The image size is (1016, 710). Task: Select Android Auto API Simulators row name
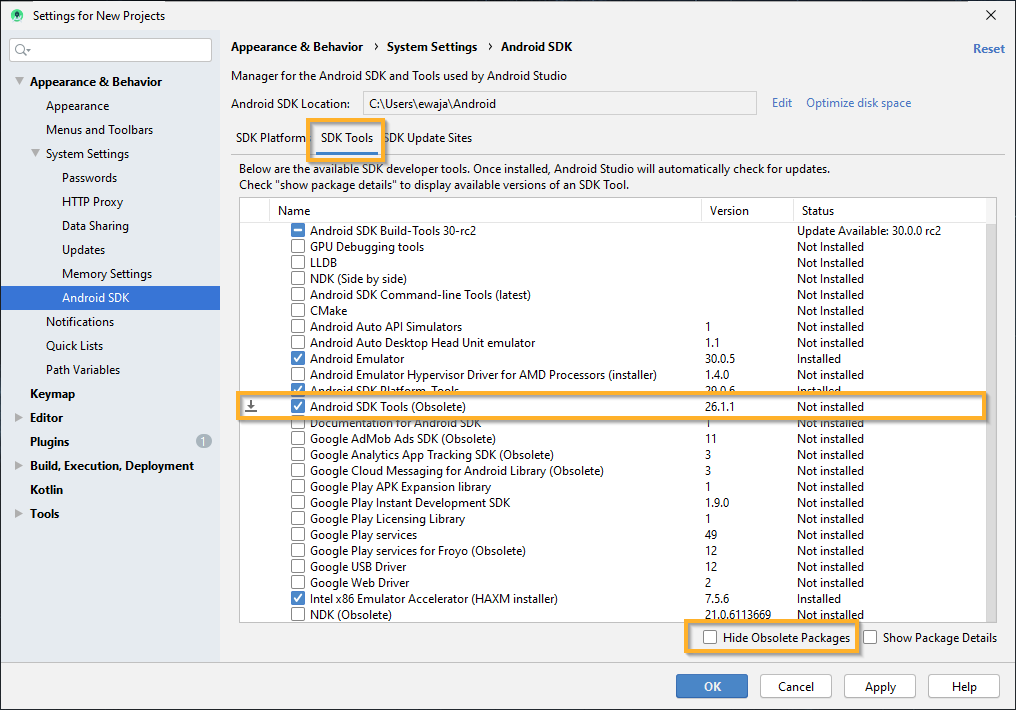pos(386,326)
